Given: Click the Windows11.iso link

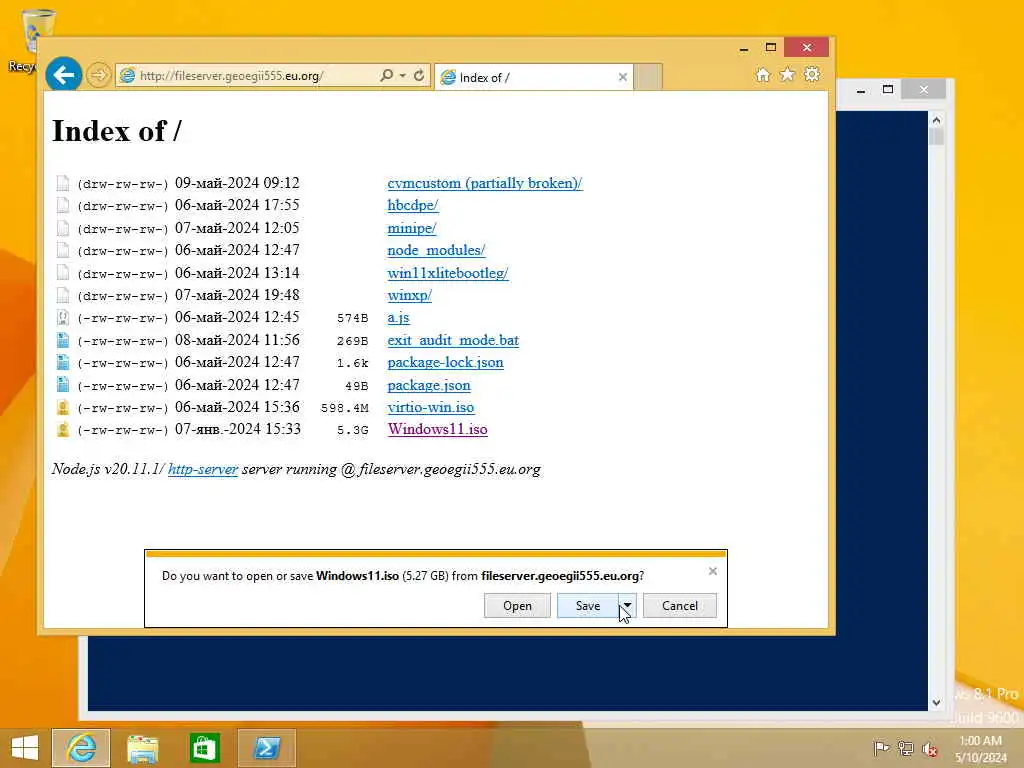Looking at the screenshot, I should pyautogui.click(x=438, y=429).
